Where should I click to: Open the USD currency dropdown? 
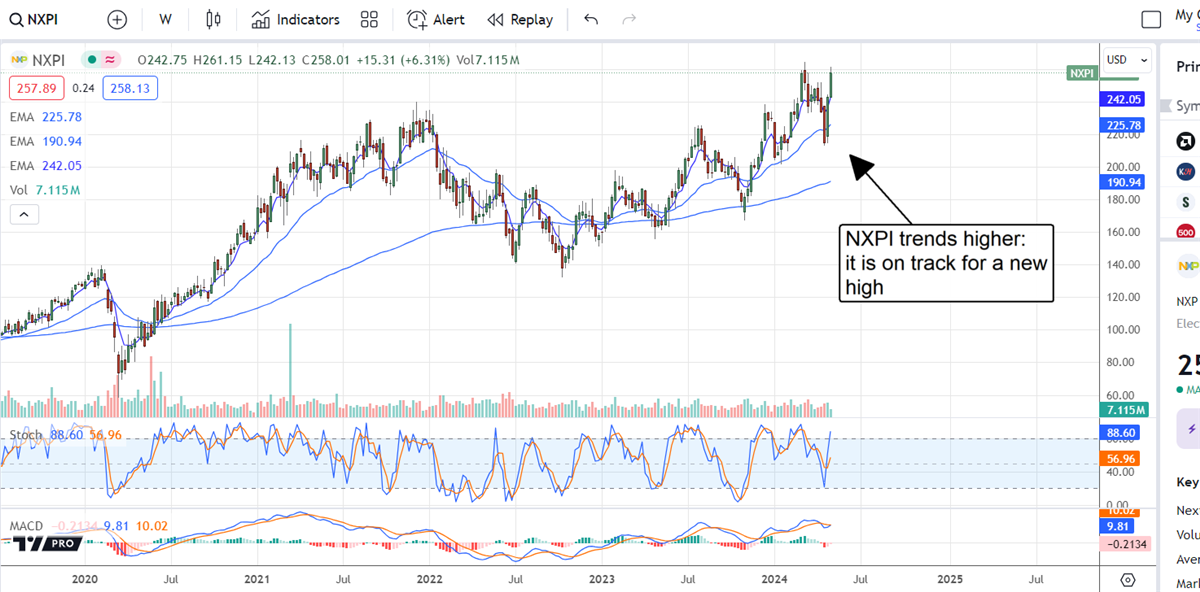tap(1126, 60)
